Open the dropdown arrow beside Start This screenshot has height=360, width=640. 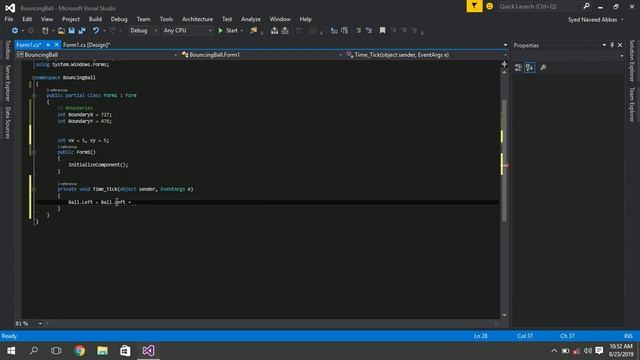(242, 31)
